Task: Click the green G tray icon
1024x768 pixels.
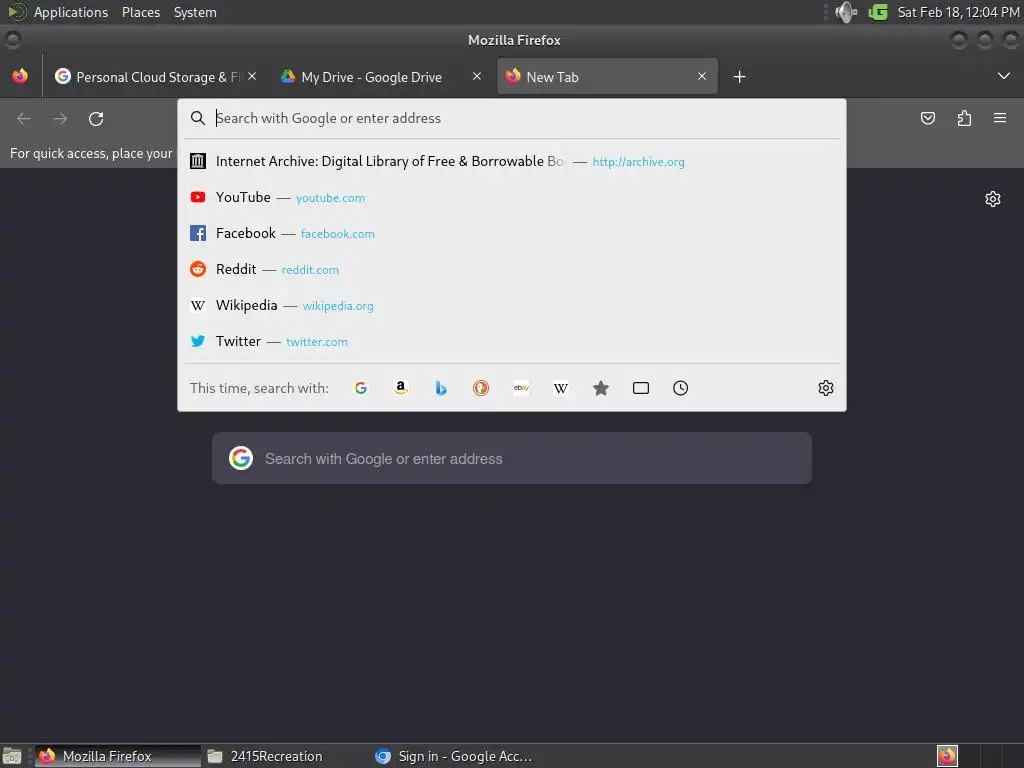Action: pyautogui.click(x=878, y=12)
